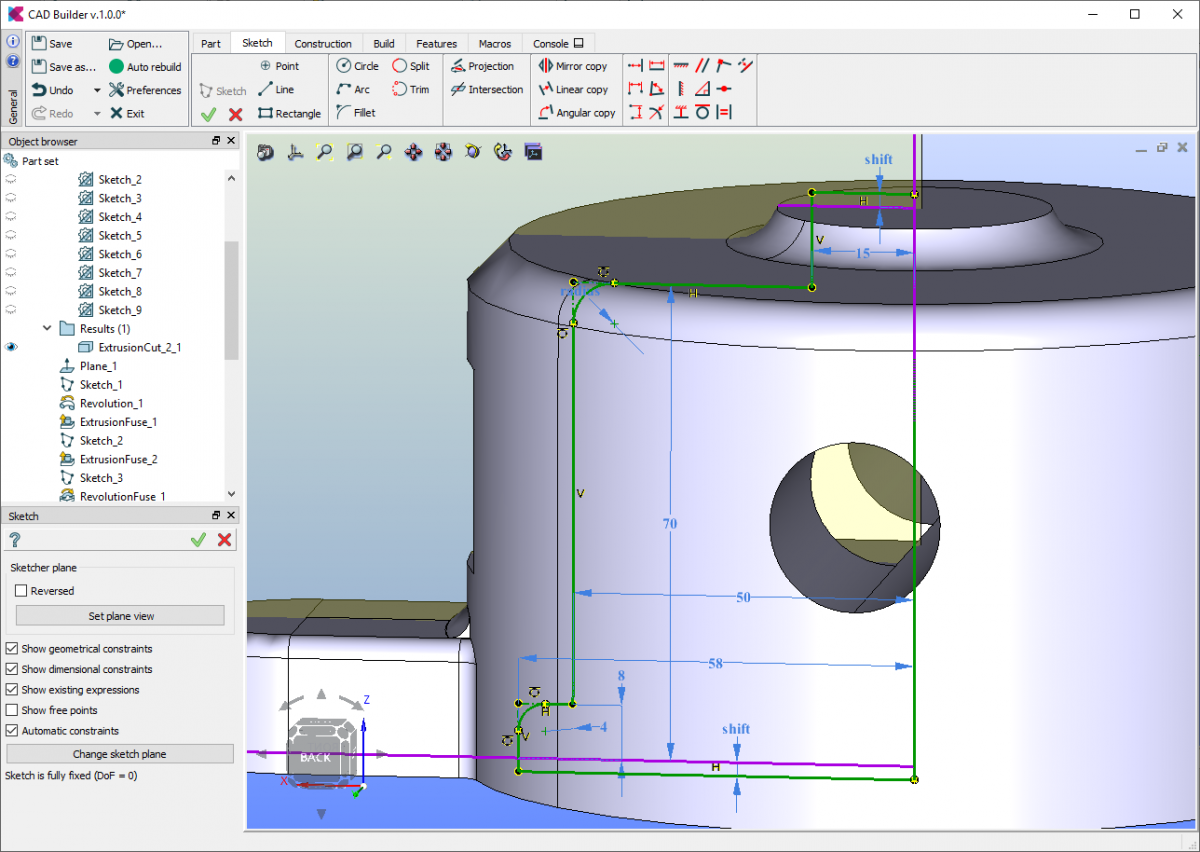1200x852 pixels.
Task: Activate the Mirror copy tool
Action: (x=573, y=66)
